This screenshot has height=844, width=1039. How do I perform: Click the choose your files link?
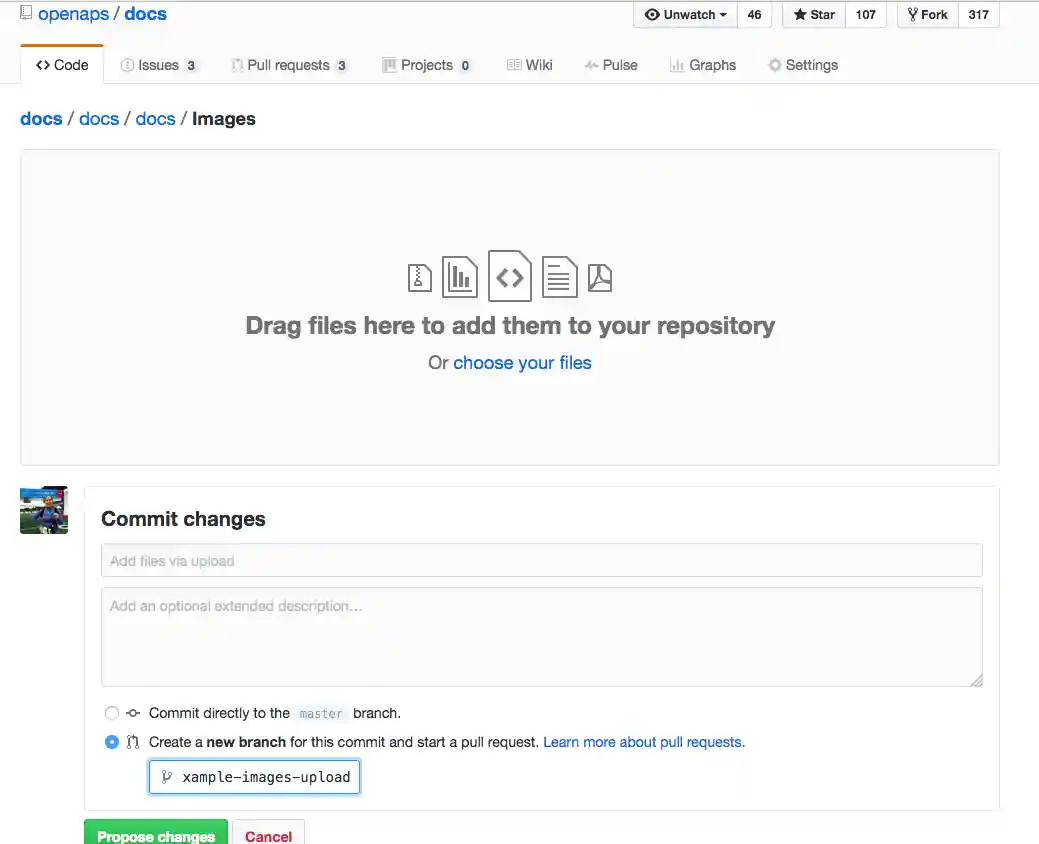(522, 362)
